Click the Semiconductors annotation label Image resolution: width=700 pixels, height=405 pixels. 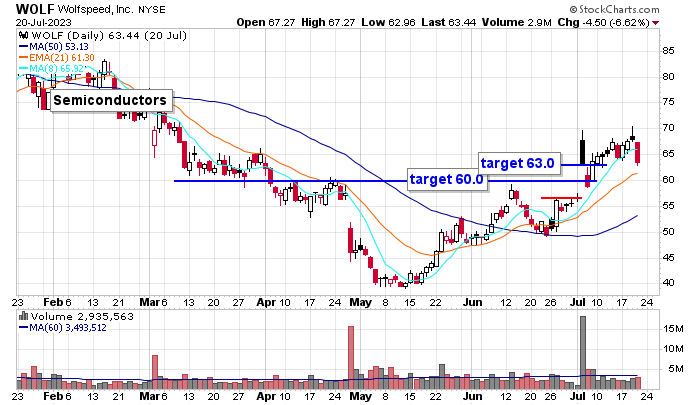pyautogui.click(x=110, y=100)
